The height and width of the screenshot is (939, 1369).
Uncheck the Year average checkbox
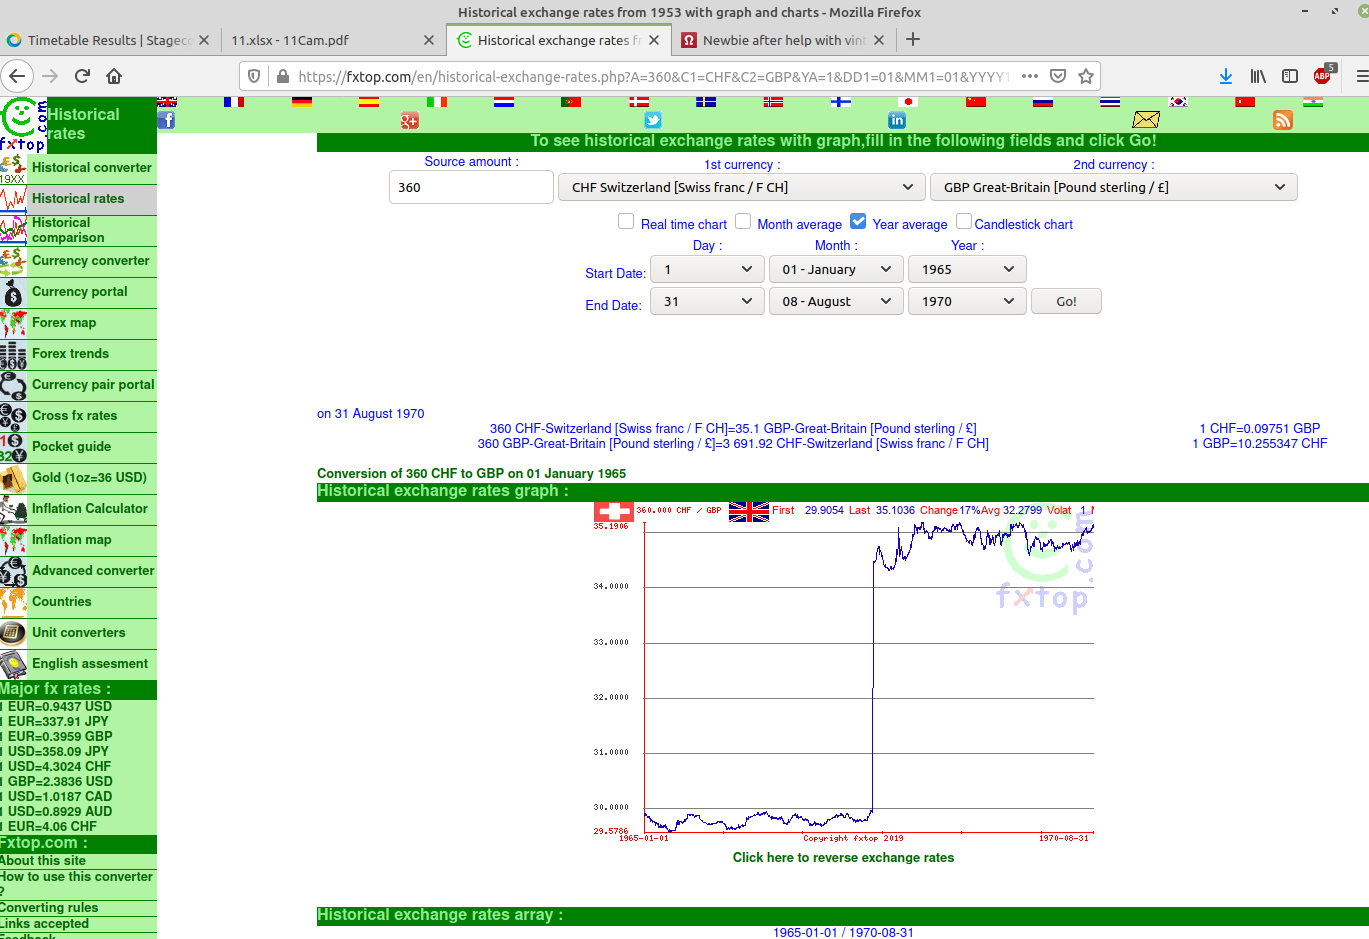pos(858,222)
